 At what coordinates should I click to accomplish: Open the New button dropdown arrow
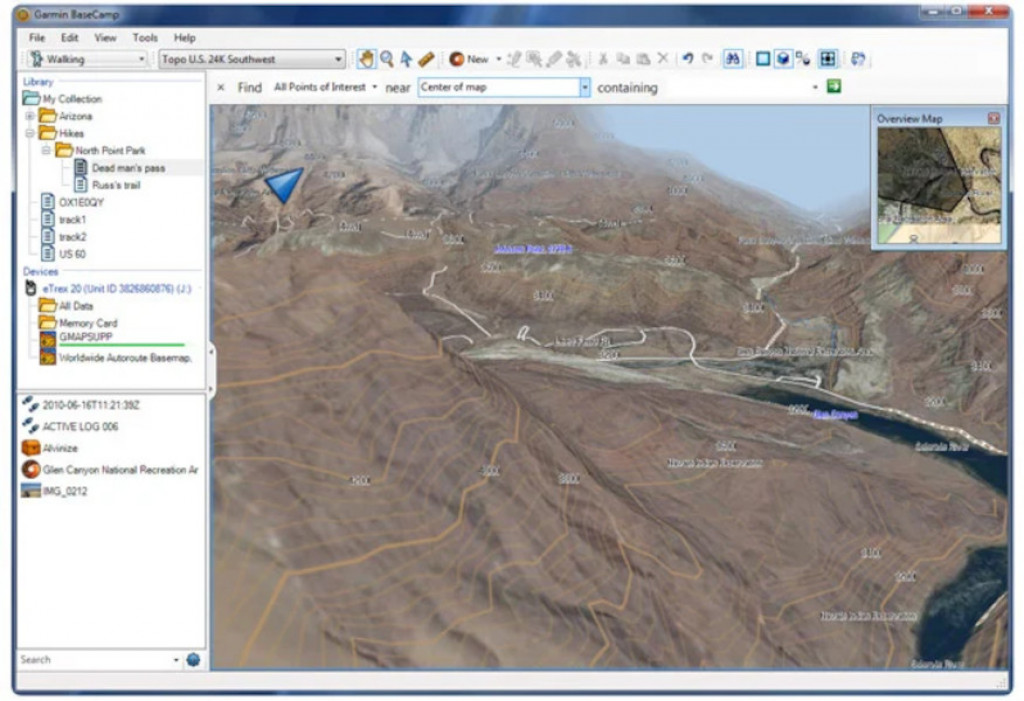(499, 59)
